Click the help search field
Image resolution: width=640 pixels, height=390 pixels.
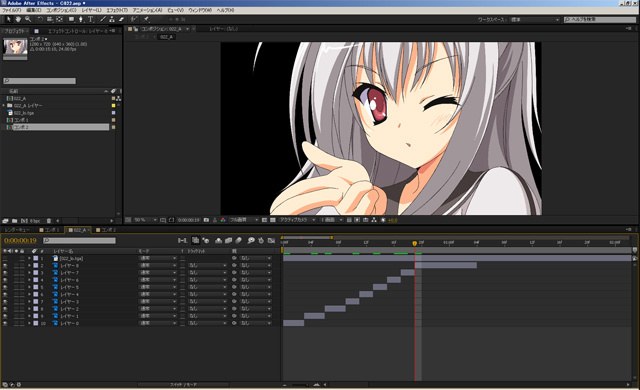coord(600,20)
